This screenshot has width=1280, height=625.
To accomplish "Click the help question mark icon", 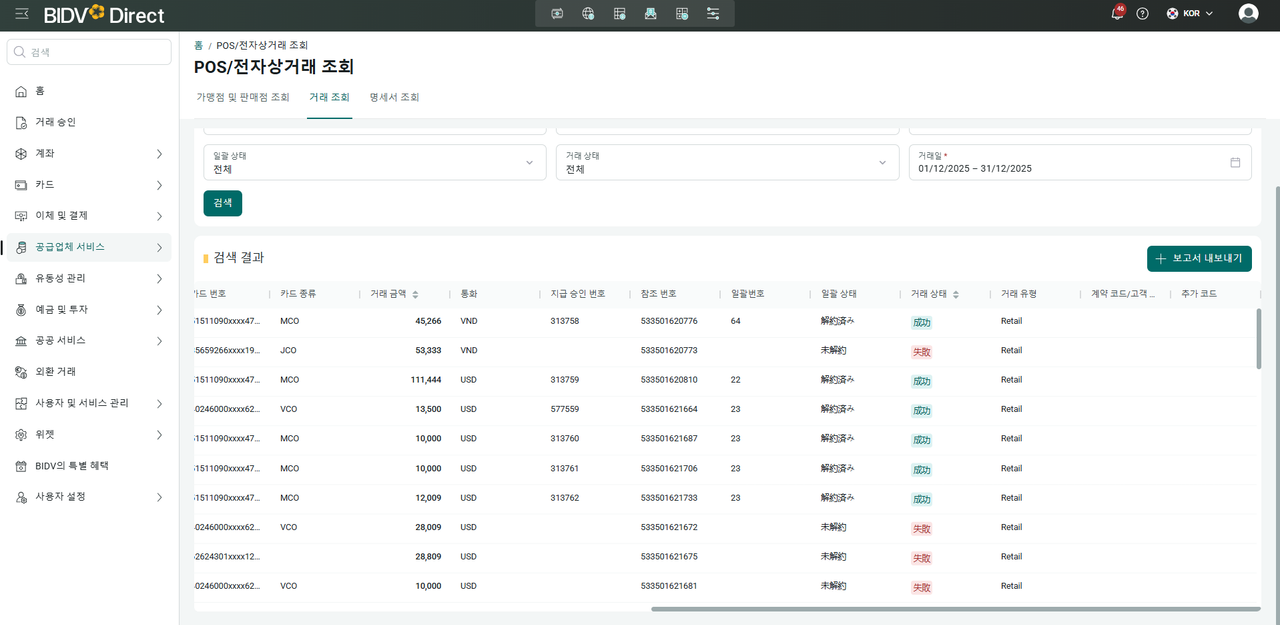I will click(1143, 14).
